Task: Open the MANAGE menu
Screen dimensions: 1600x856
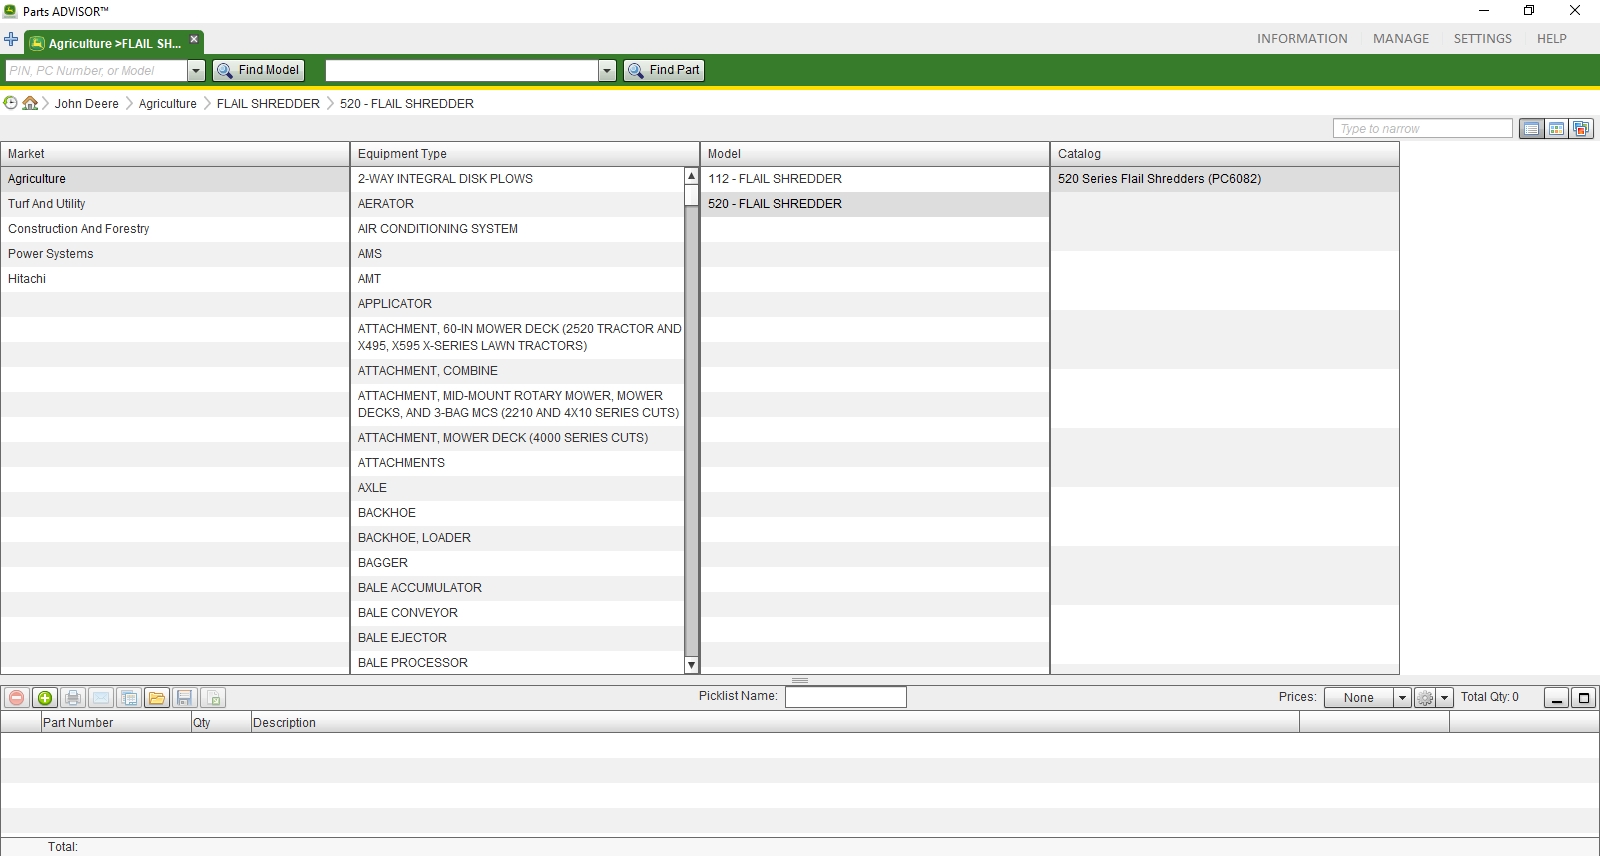Action: 1401,39
